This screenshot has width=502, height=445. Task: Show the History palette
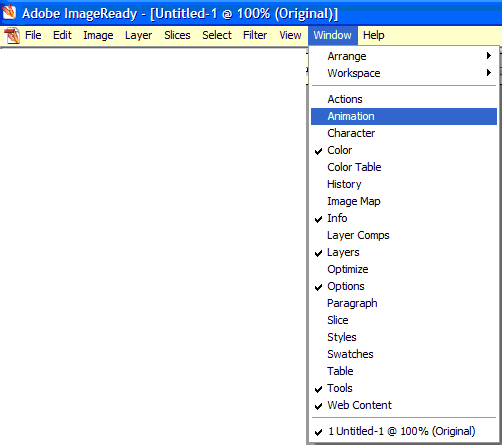tap(404, 184)
